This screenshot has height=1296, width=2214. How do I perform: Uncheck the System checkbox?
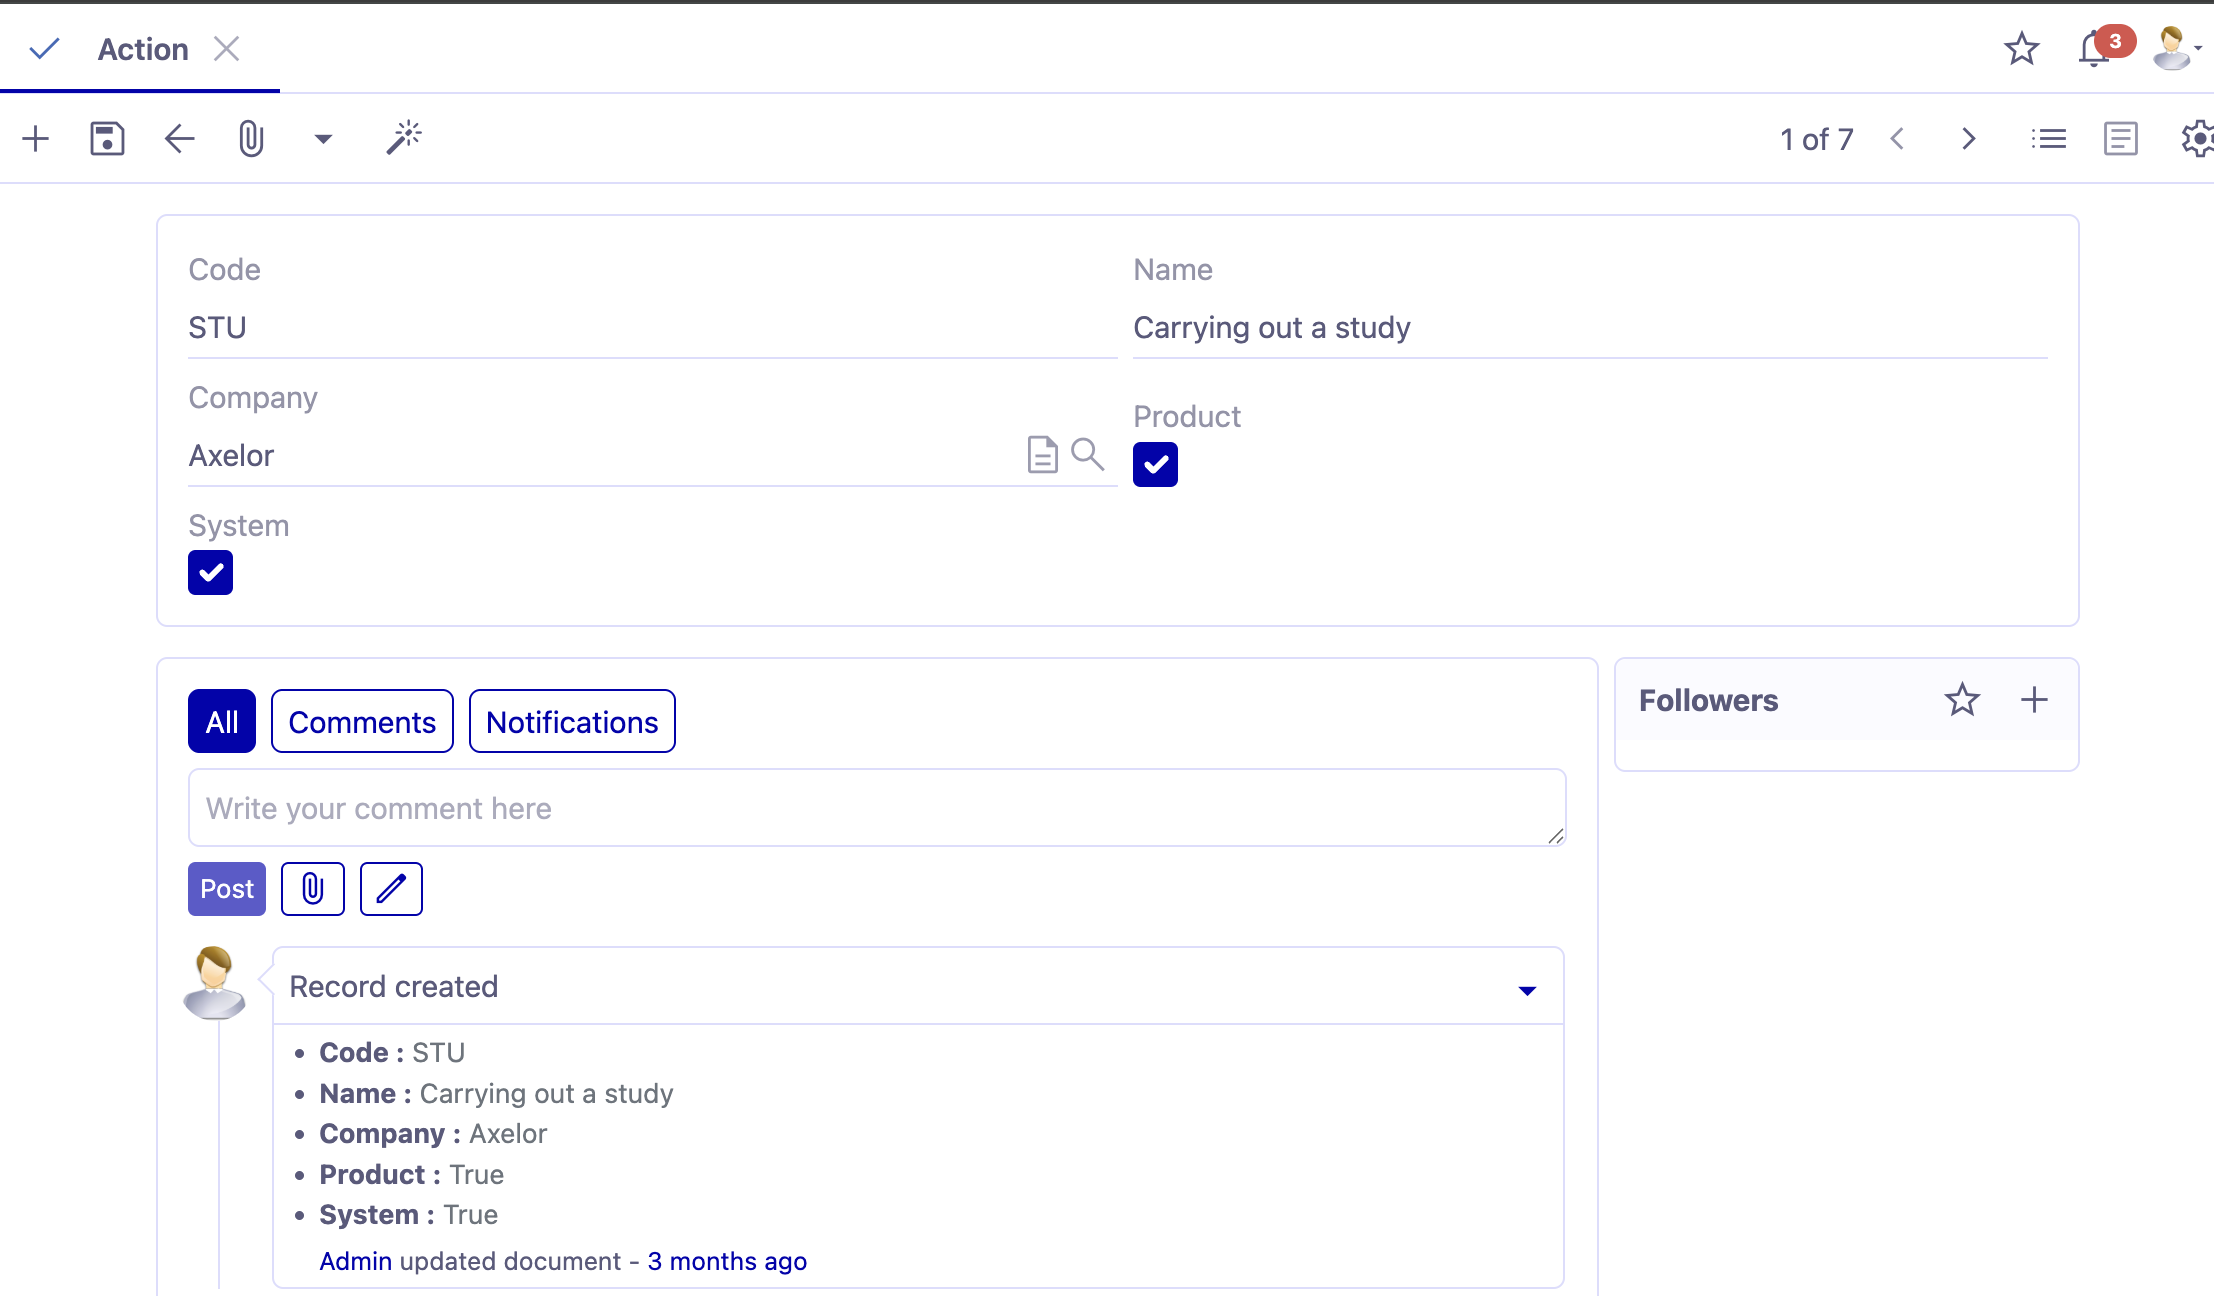pos(210,572)
